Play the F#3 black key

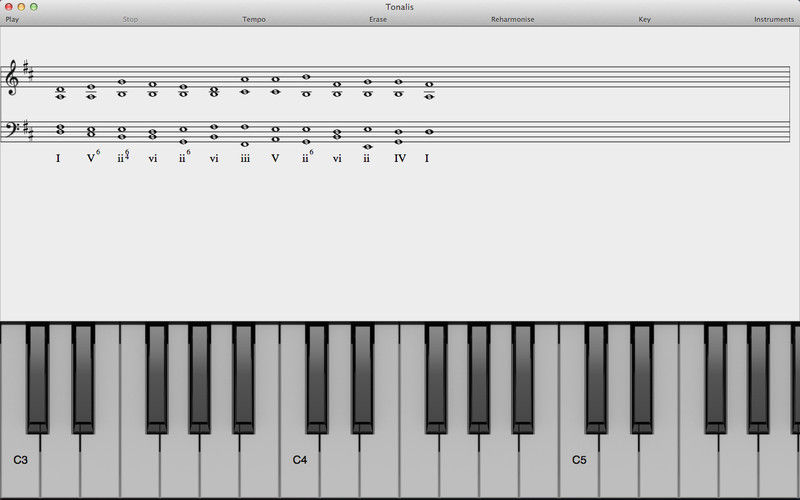157,378
